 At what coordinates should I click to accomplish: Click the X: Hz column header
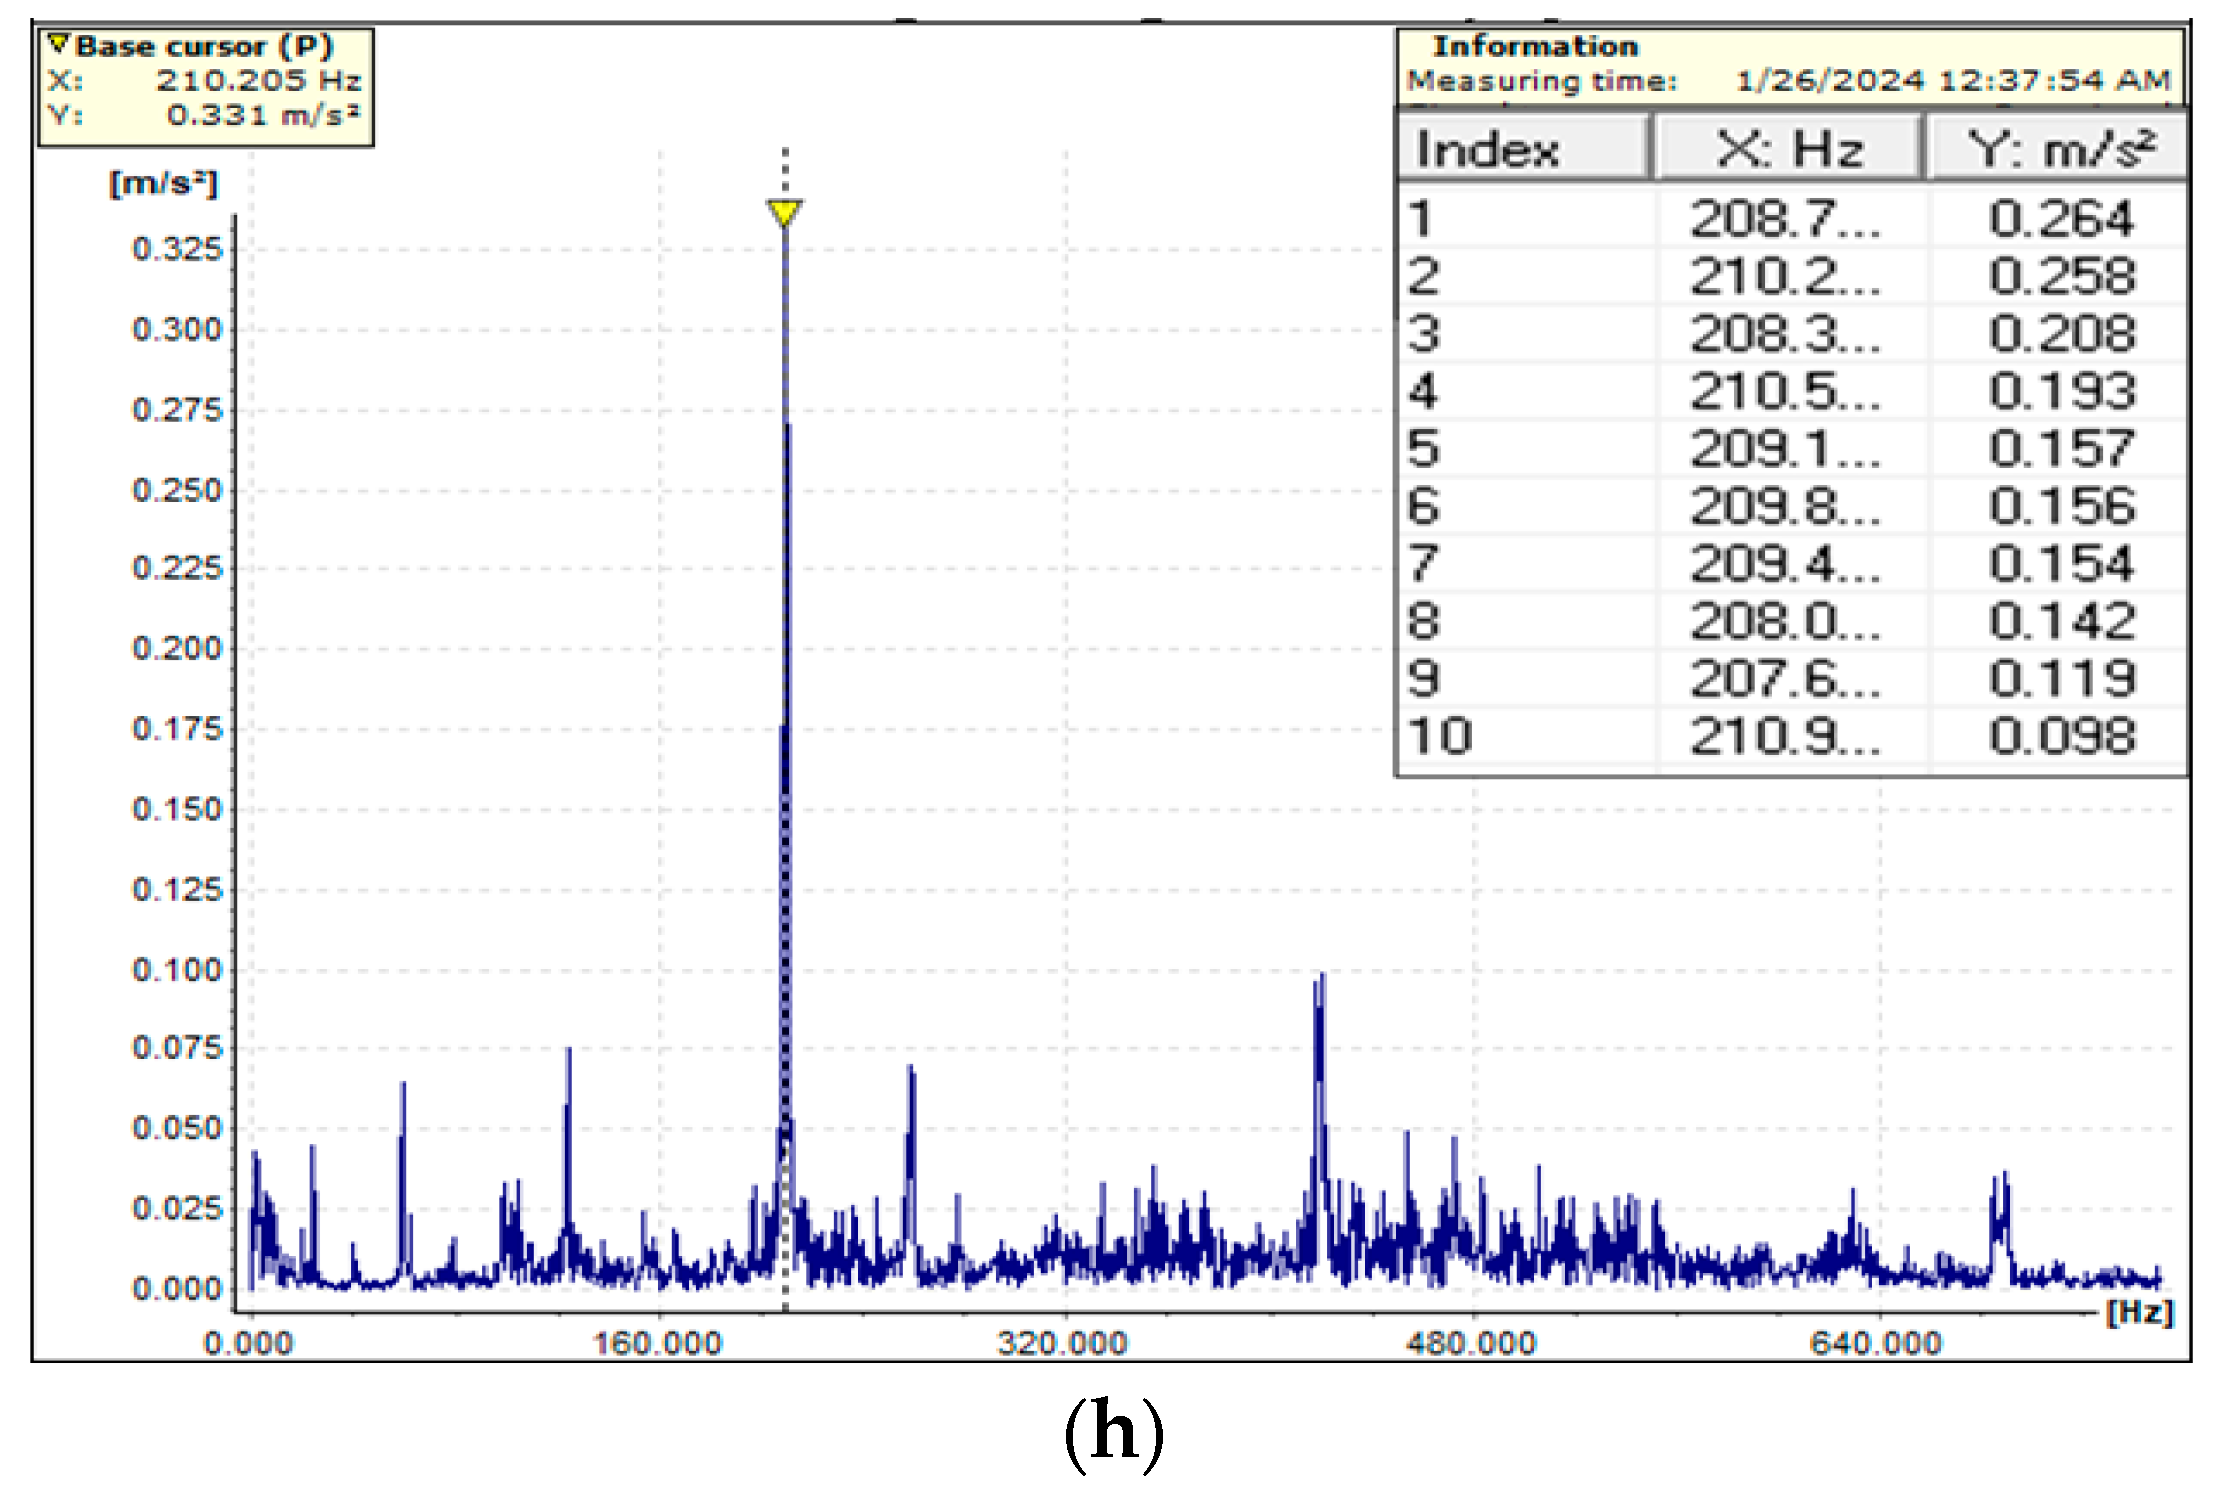pos(1789,150)
